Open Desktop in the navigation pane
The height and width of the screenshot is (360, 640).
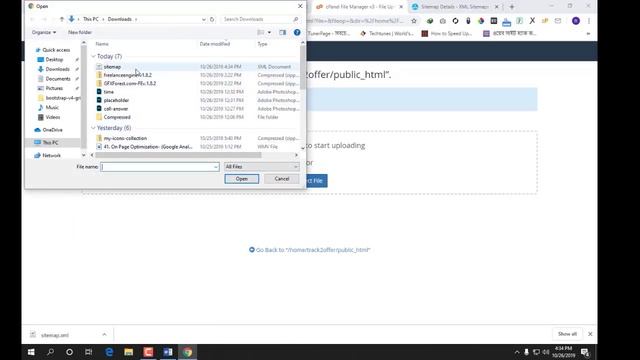[54, 60]
